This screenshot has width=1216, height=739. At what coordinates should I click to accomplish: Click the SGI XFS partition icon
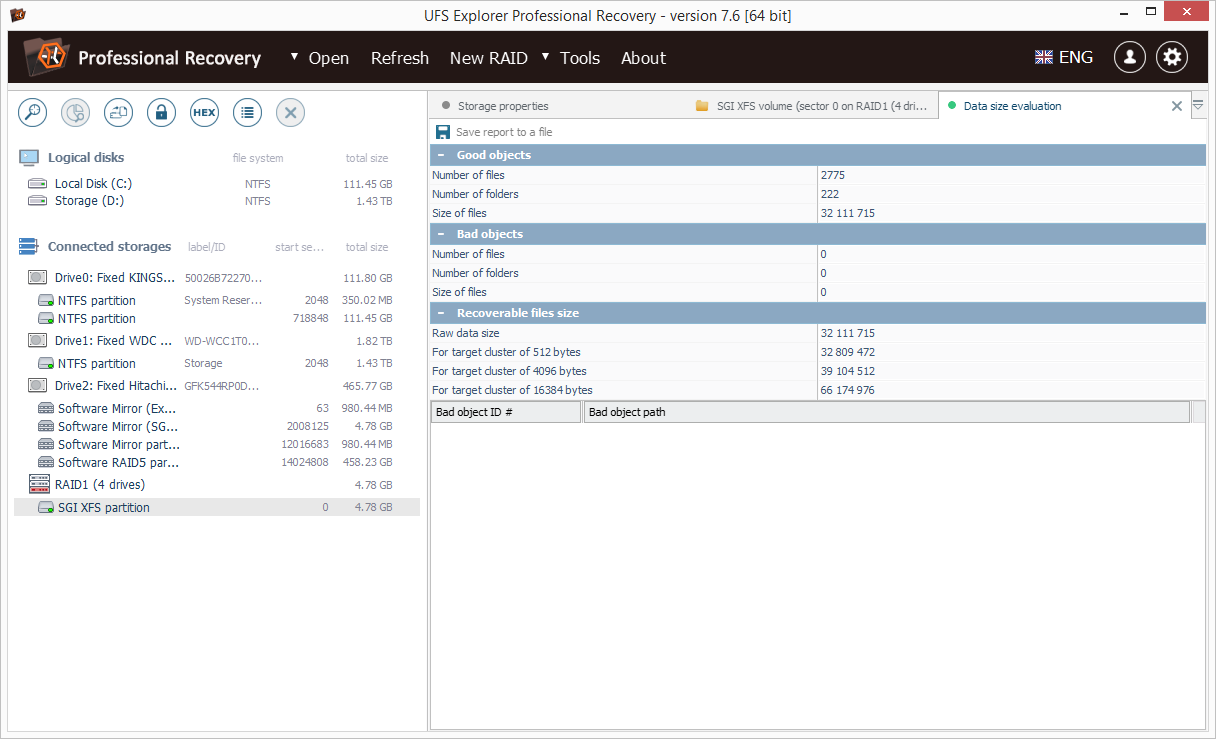[x=46, y=508]
